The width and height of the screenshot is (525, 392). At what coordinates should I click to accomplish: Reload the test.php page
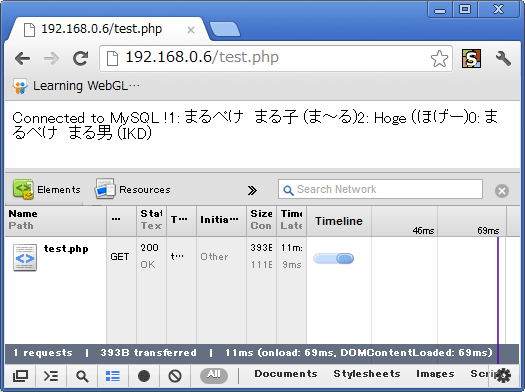point(81,58)
